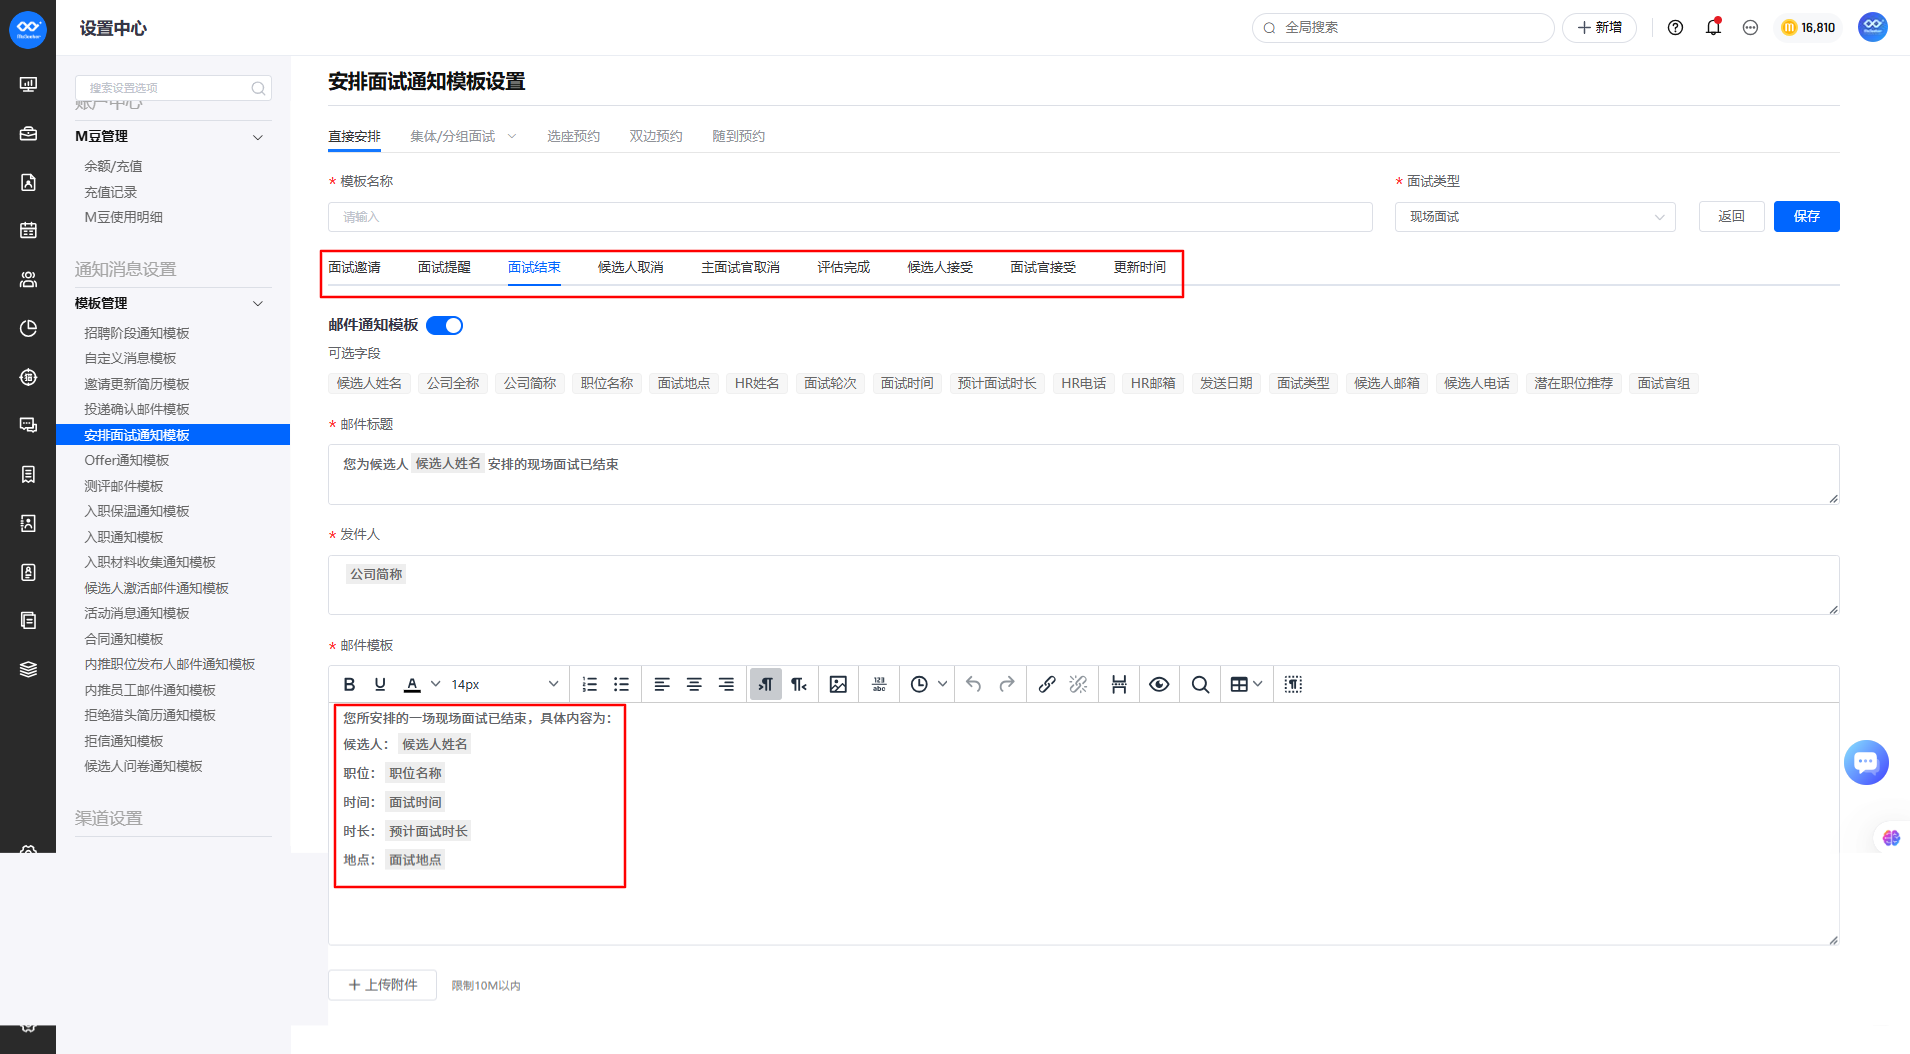Expand the 集体/分组面试 tab dropdown
1910x1054 pixels.
pyautogui.click(x=512, y=136)
